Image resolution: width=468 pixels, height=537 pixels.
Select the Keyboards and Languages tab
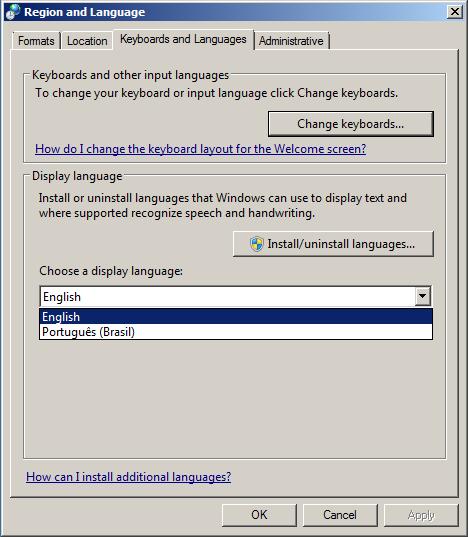[x=184, y=39]
